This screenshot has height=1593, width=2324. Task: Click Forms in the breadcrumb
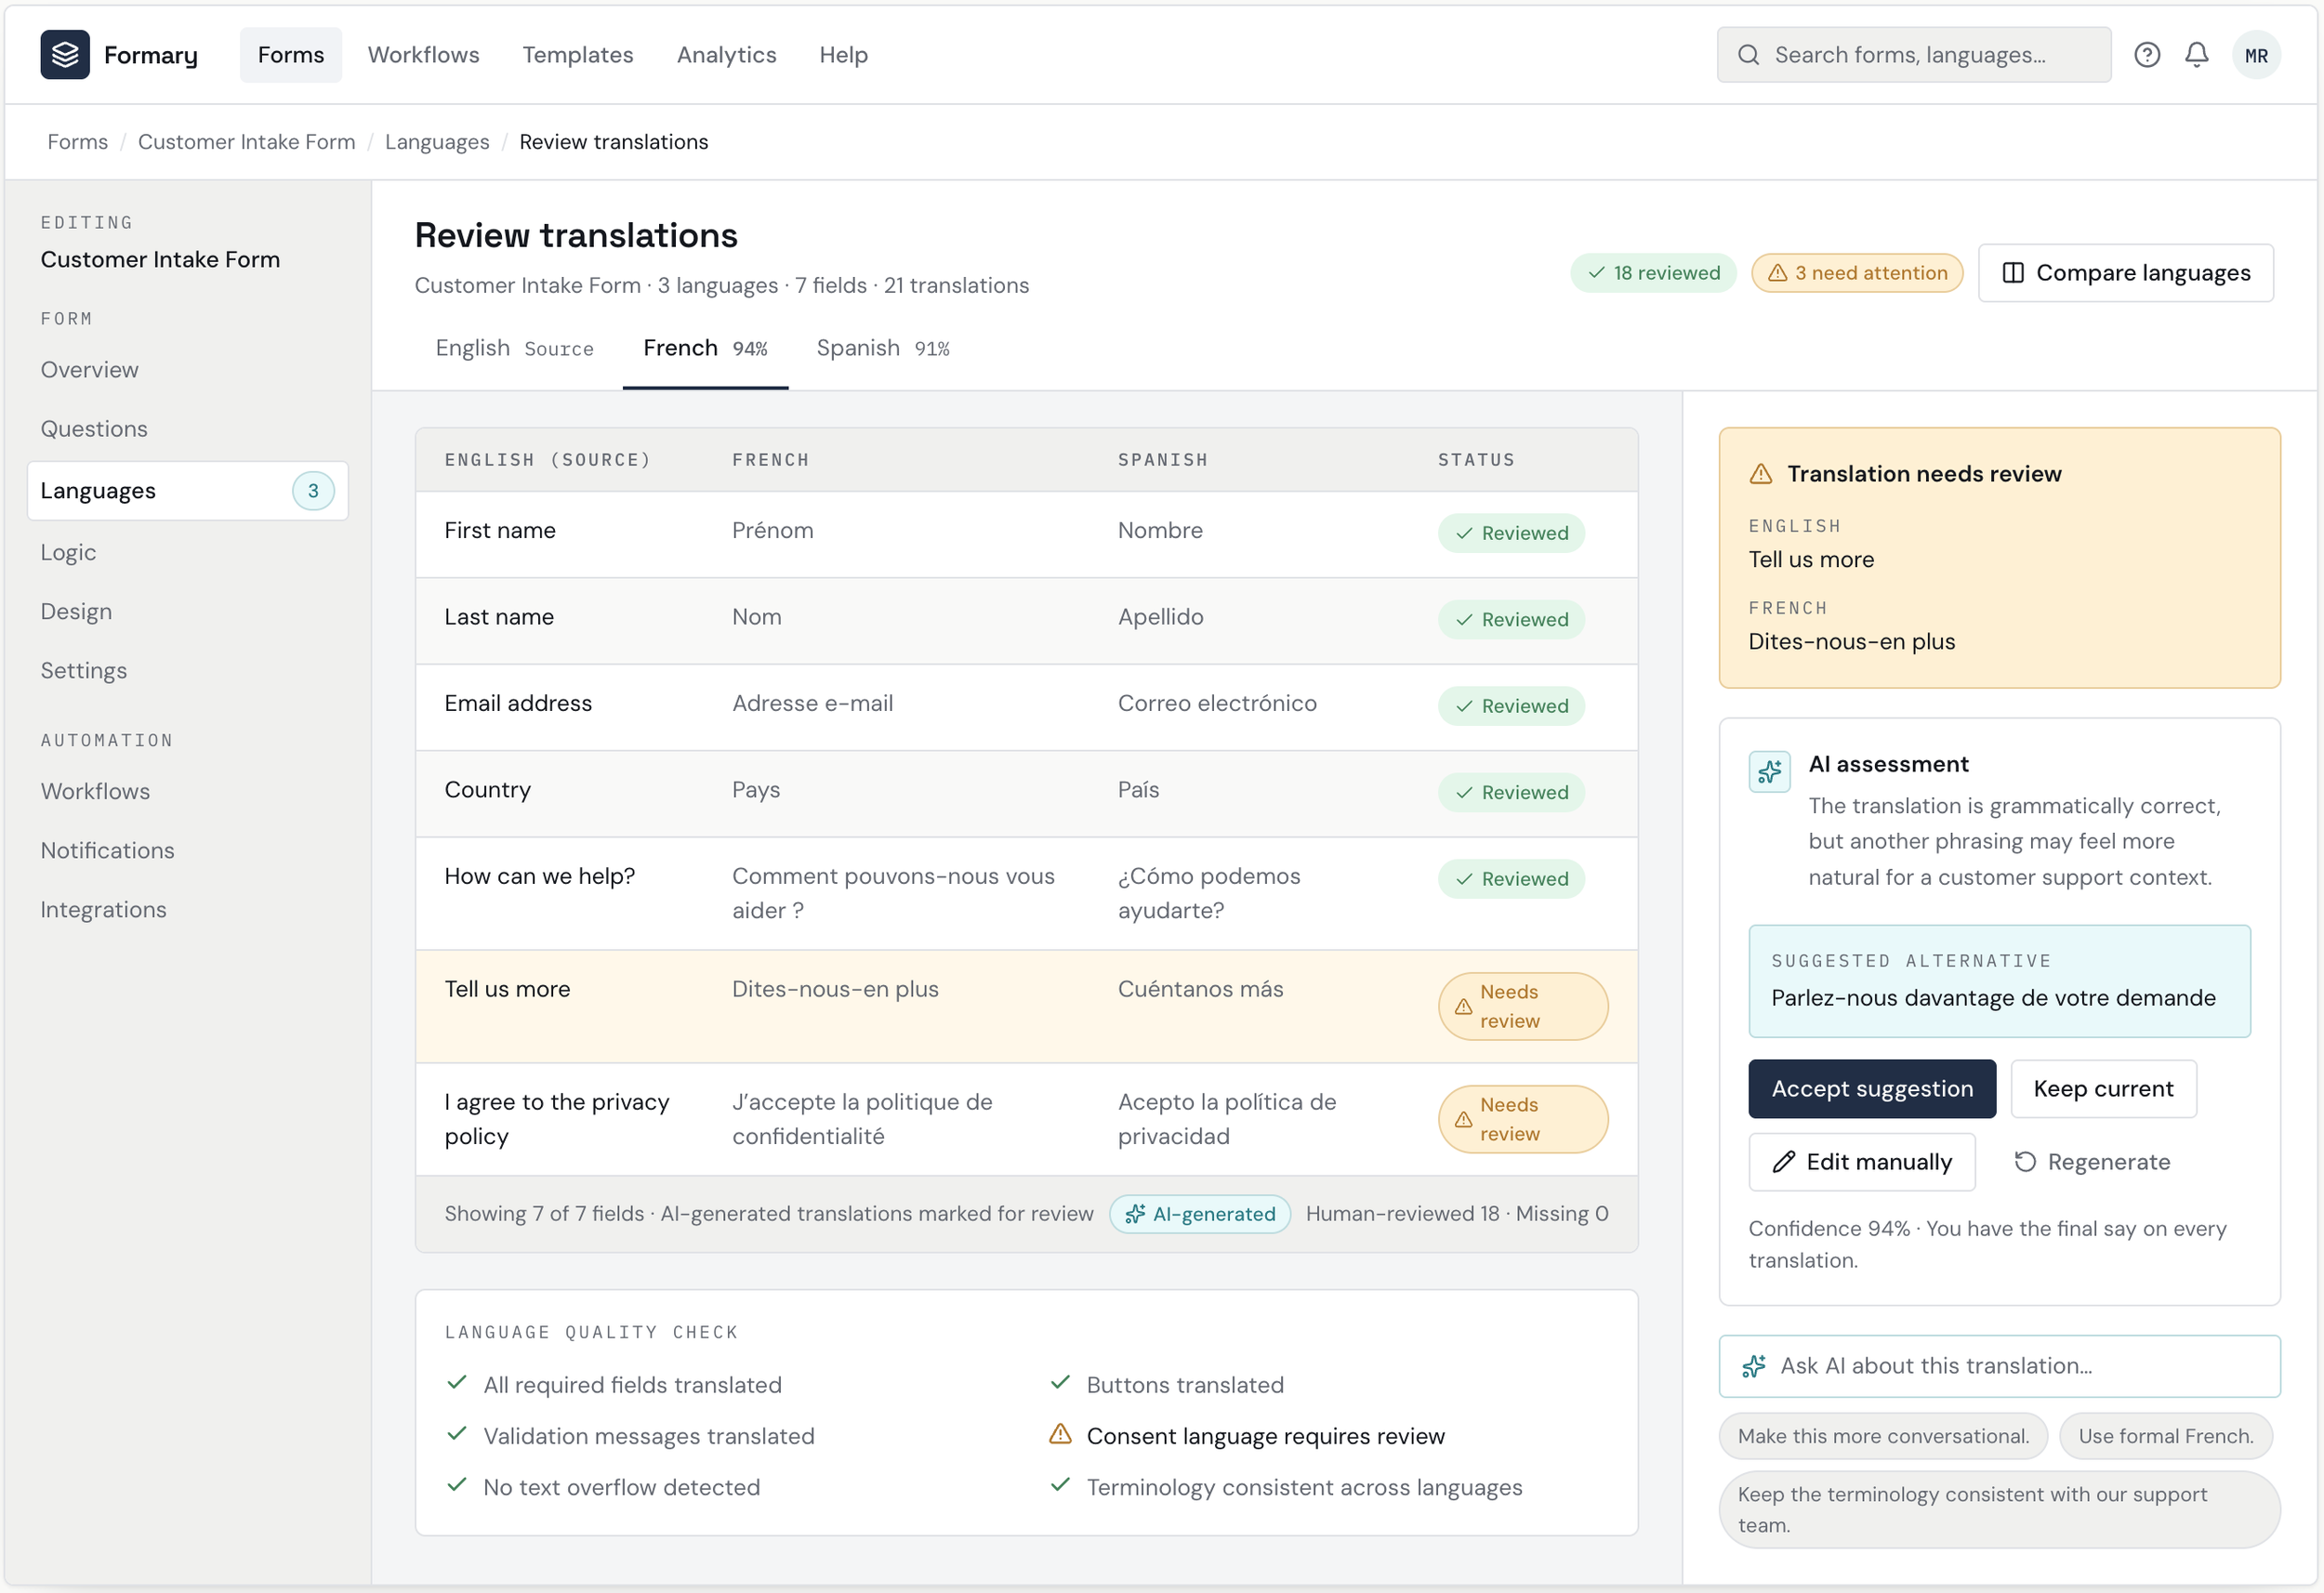[x=78, y=142]
